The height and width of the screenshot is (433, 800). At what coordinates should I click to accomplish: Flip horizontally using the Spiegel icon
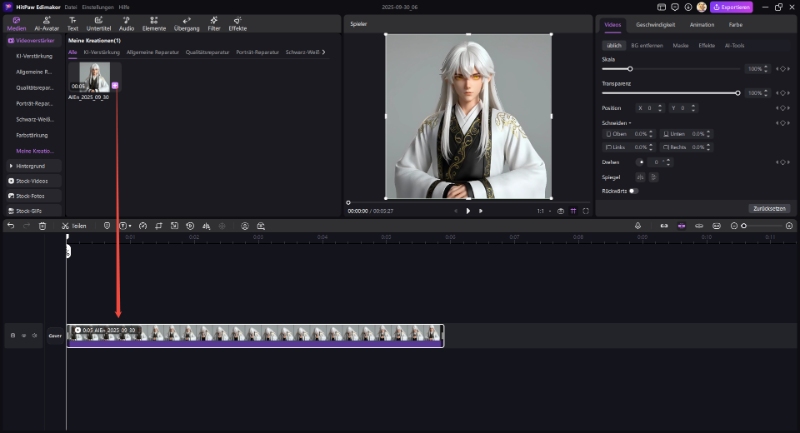pyautogui.click(x=640, y=176)
